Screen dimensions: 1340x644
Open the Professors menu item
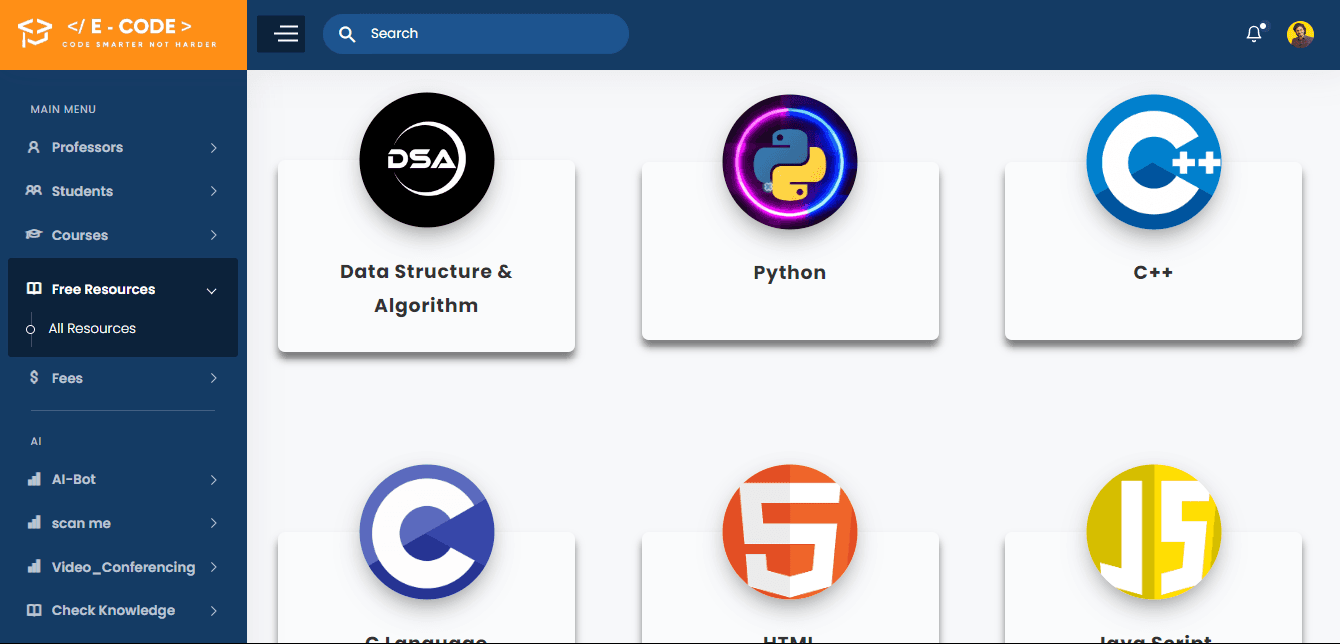pyautogui.click(x=123, y=147)
